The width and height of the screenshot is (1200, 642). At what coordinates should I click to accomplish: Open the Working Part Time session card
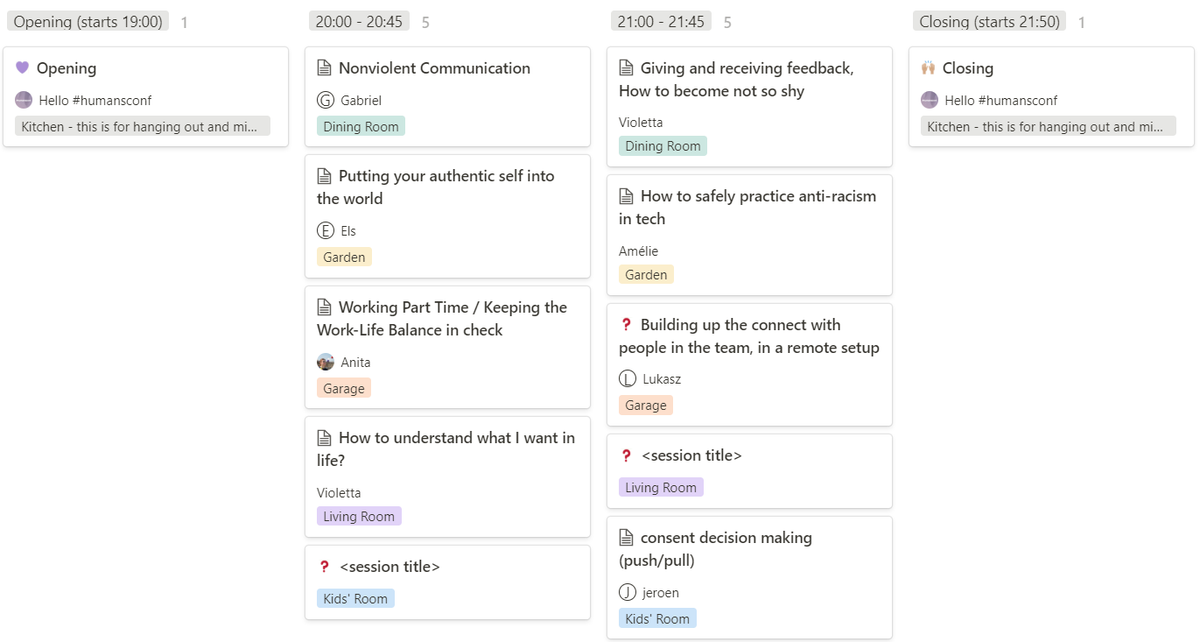tap(448, 347)
